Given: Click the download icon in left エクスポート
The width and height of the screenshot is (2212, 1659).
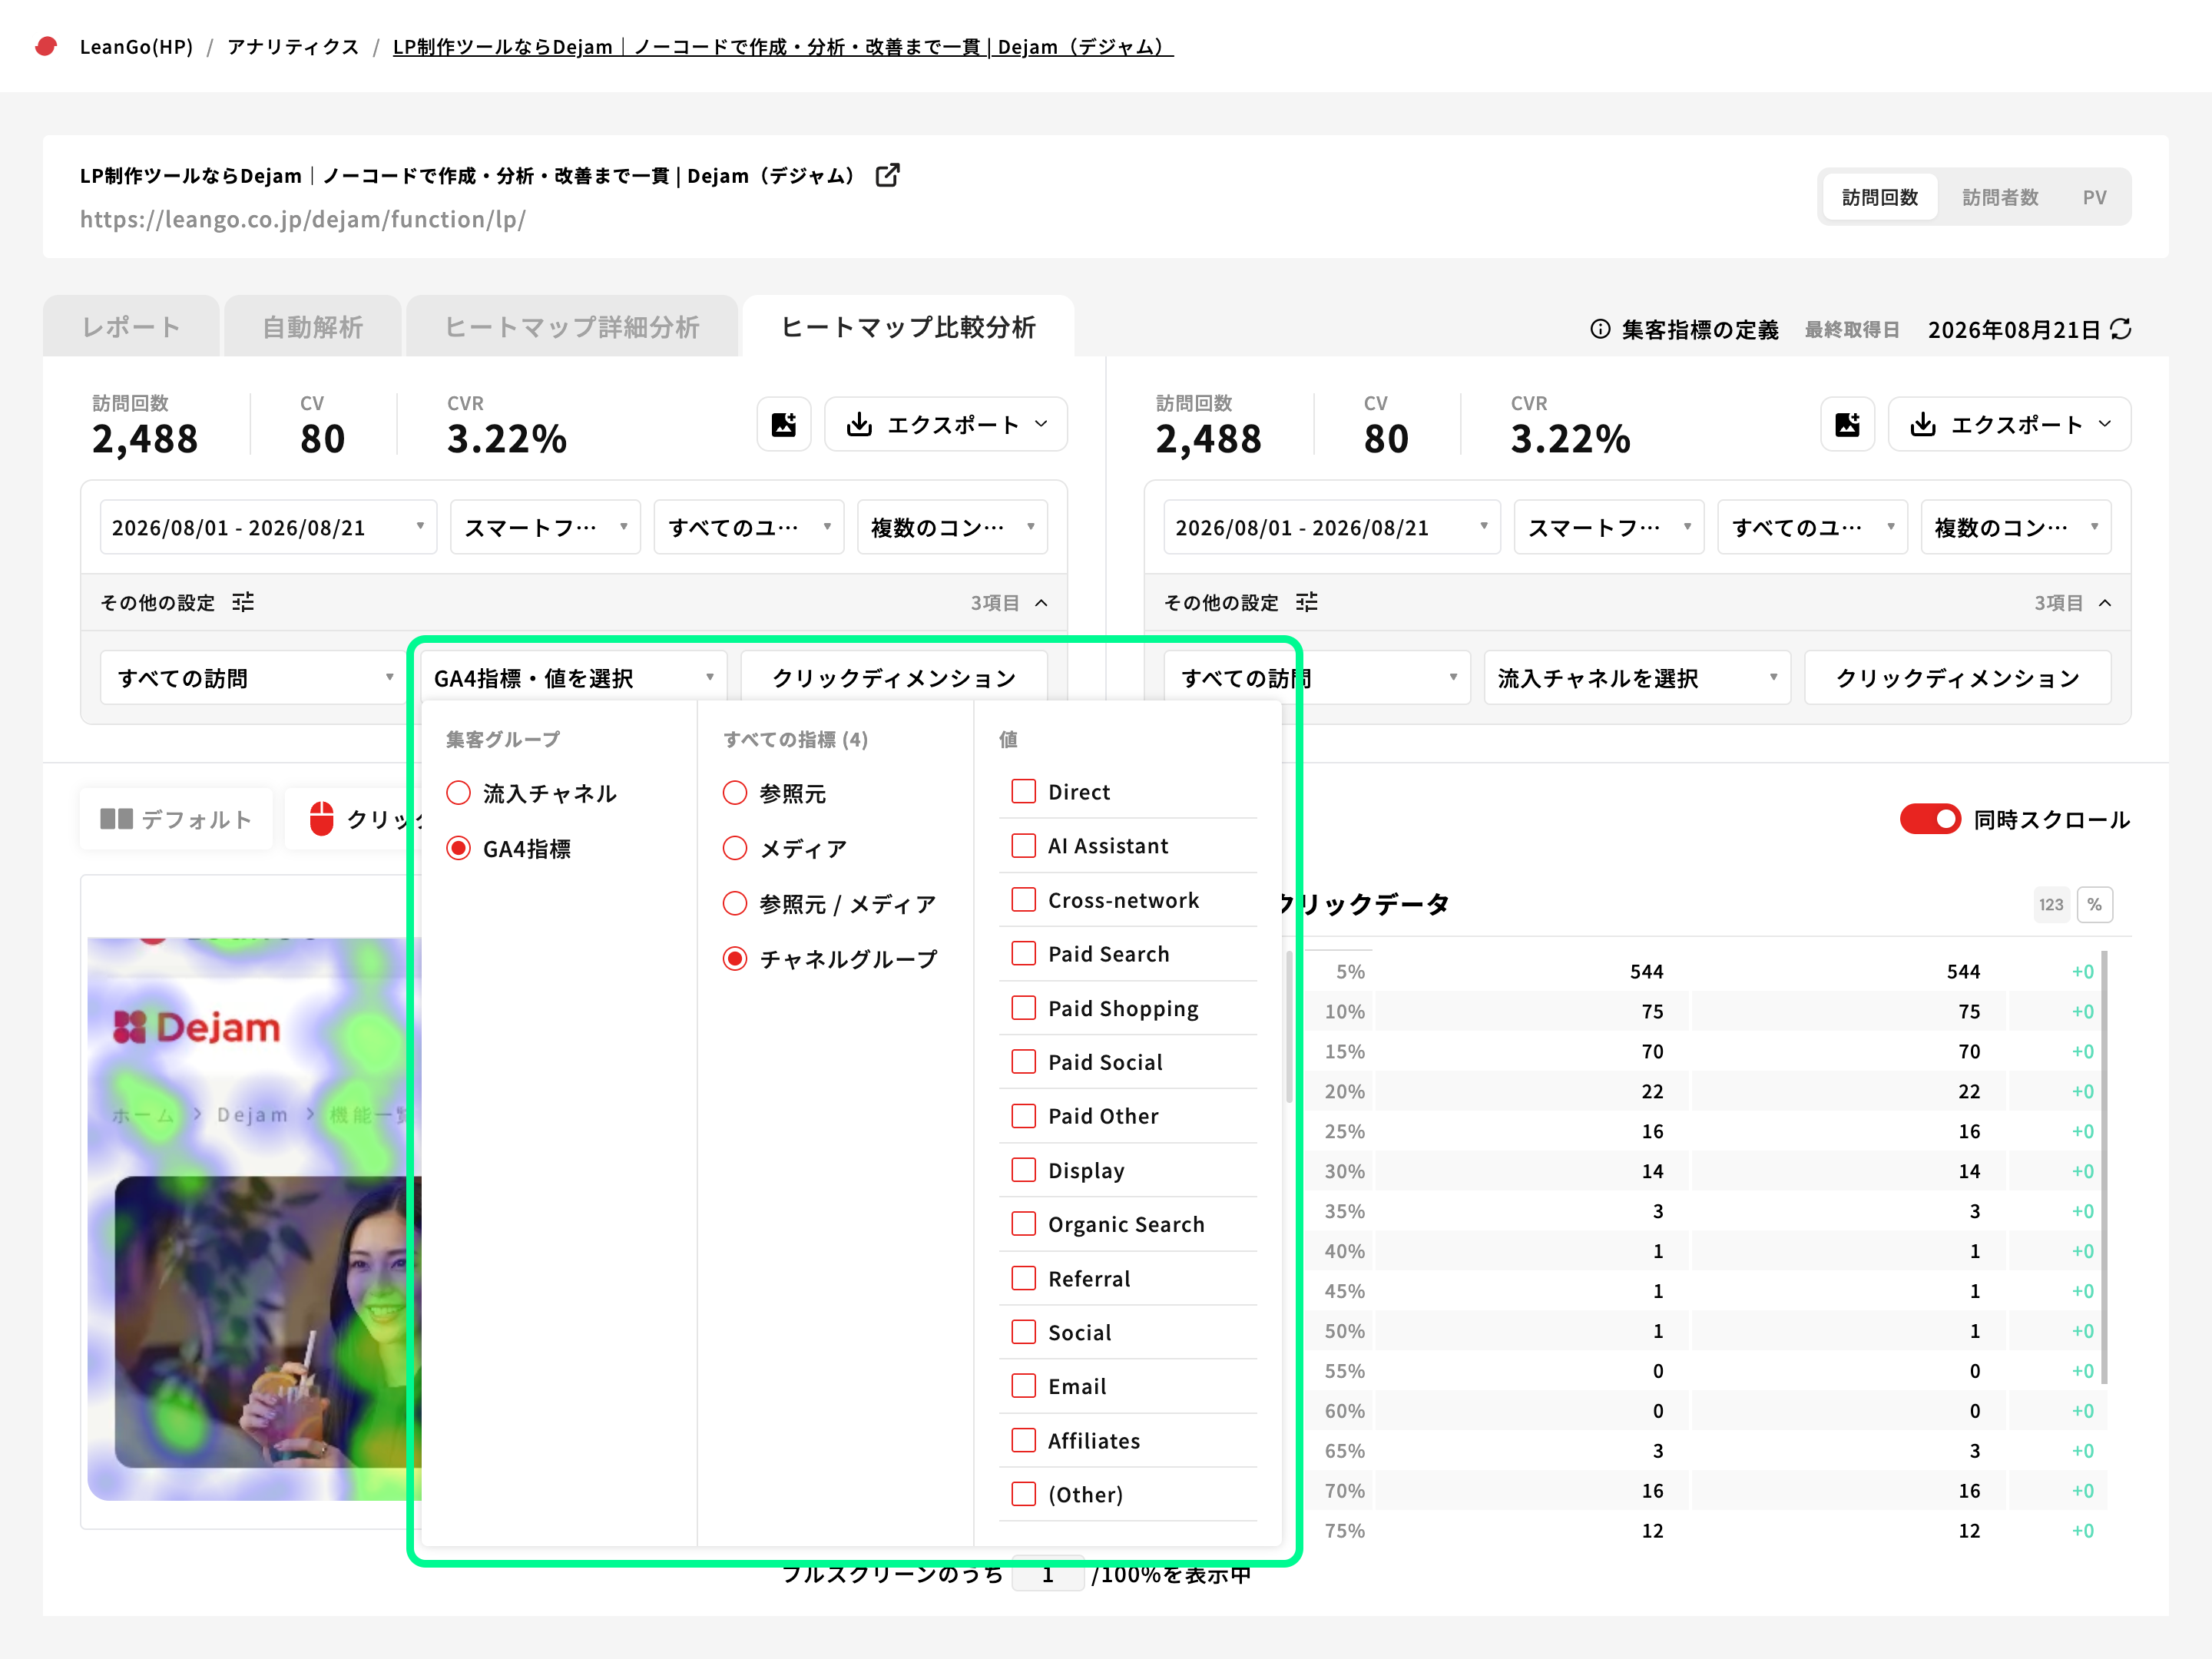Looking at the screenshot, I should [859, 425].
